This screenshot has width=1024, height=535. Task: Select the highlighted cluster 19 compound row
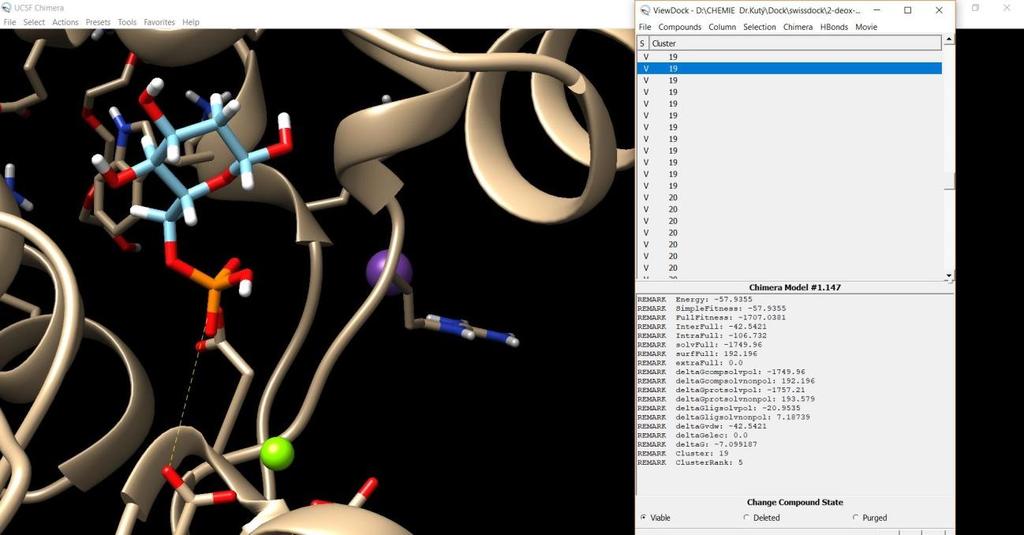point(789,69)
